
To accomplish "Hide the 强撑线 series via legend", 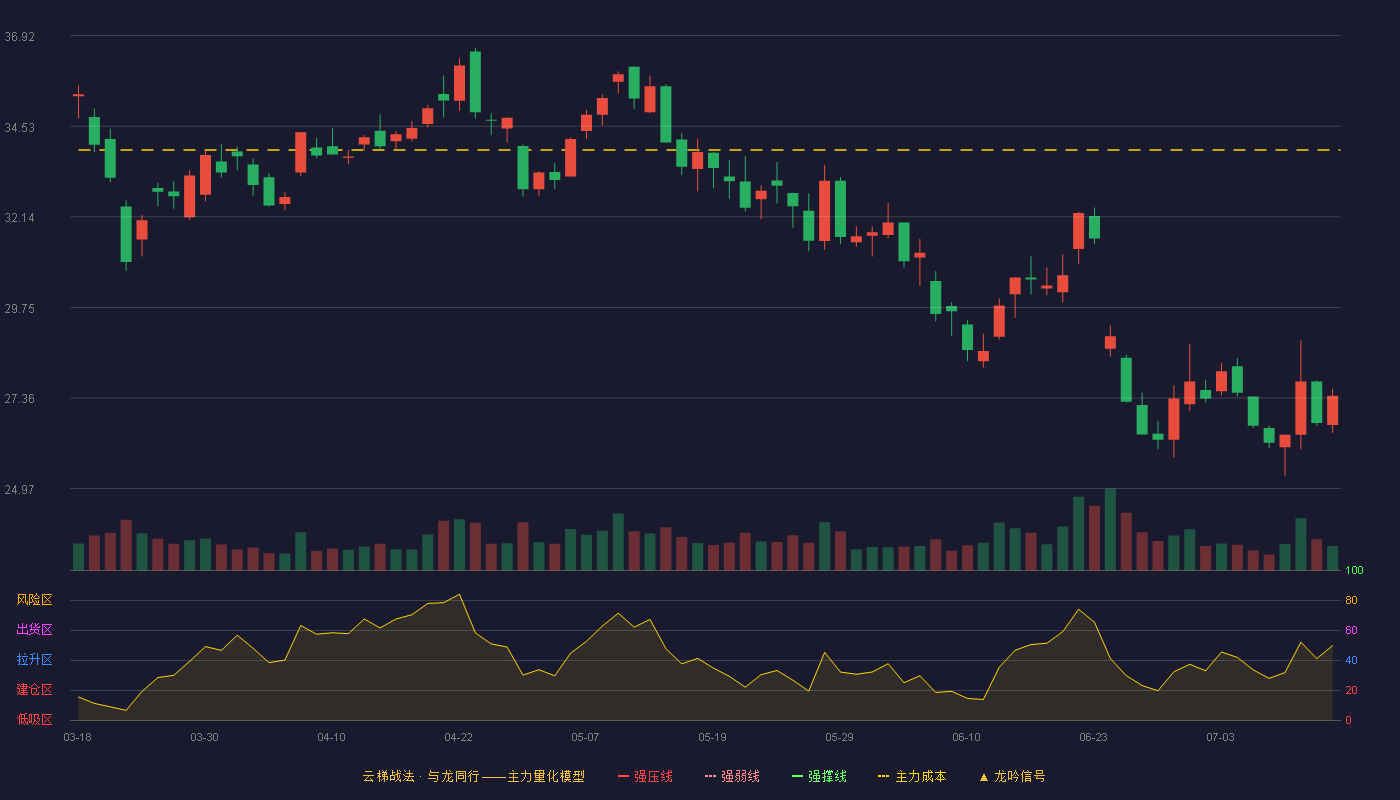I will (x=819, y=776).
